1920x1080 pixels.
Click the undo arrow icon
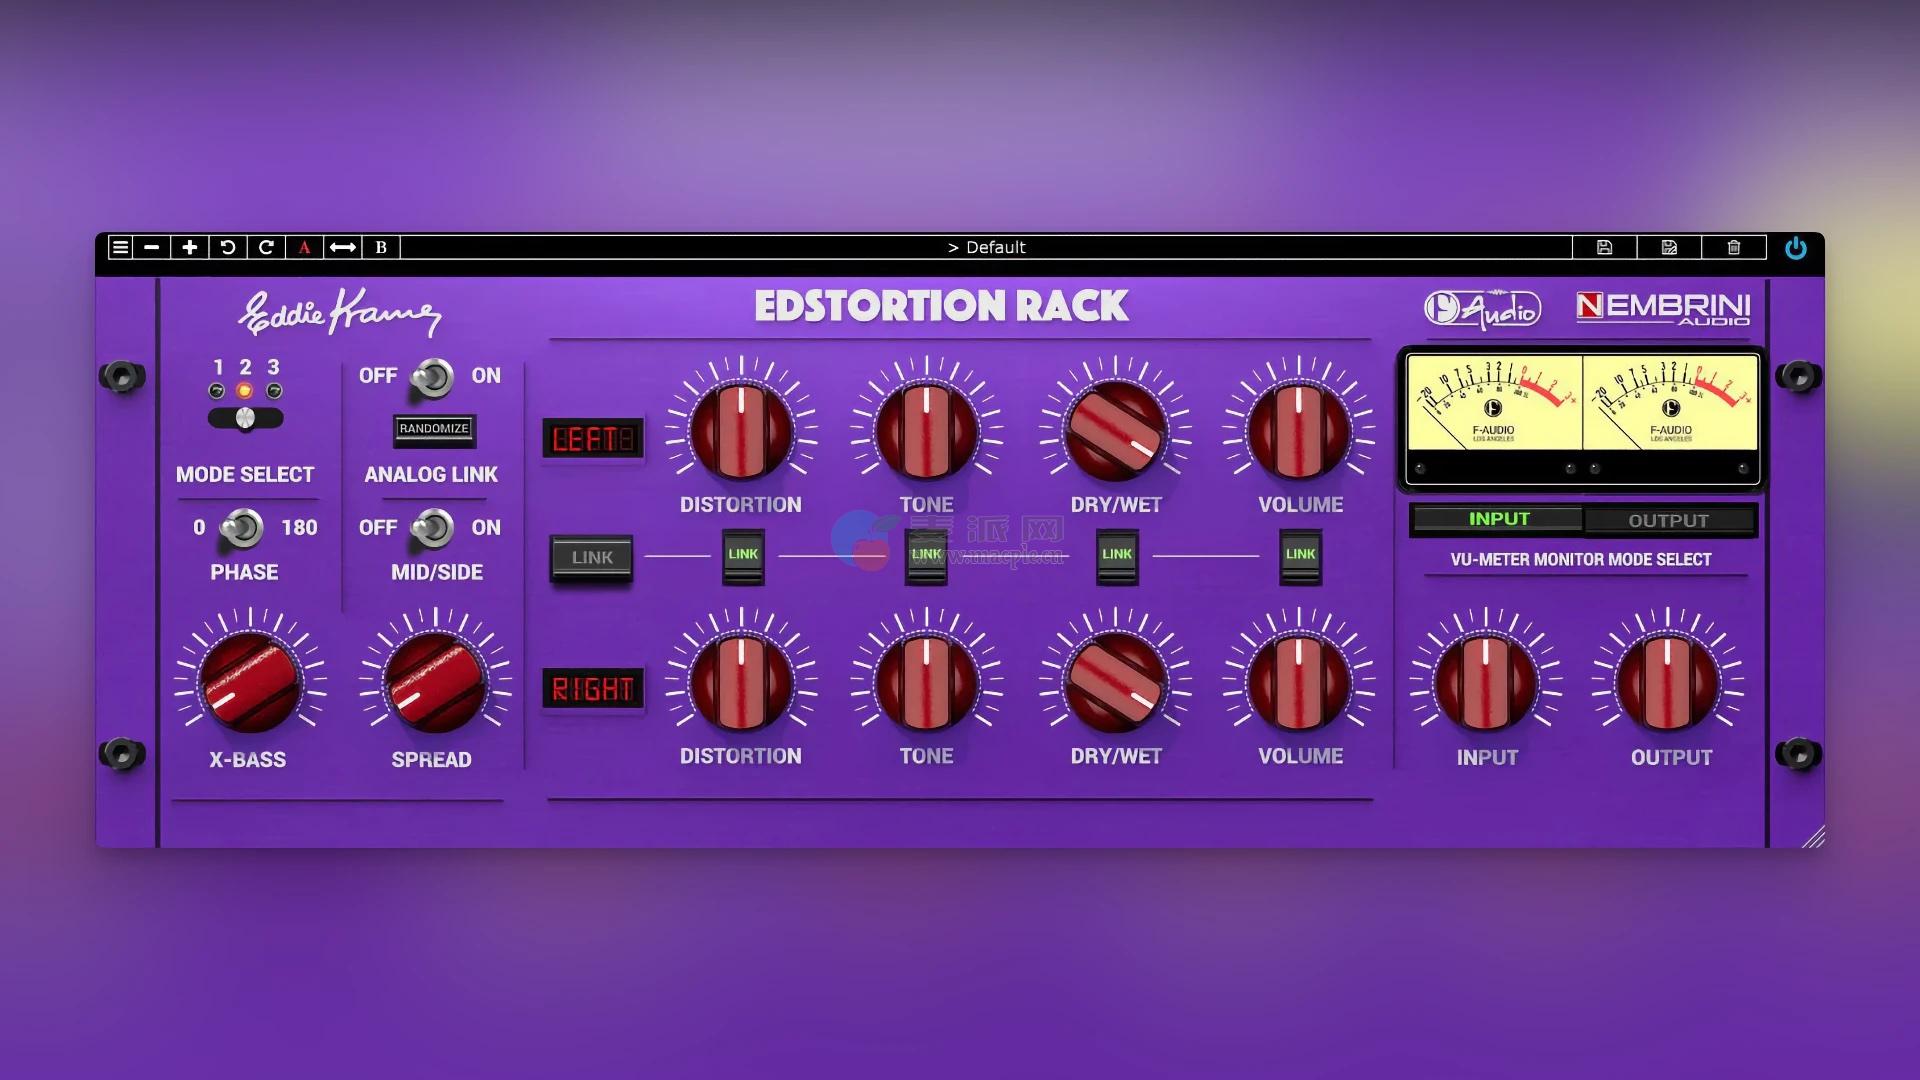point(228,247)
